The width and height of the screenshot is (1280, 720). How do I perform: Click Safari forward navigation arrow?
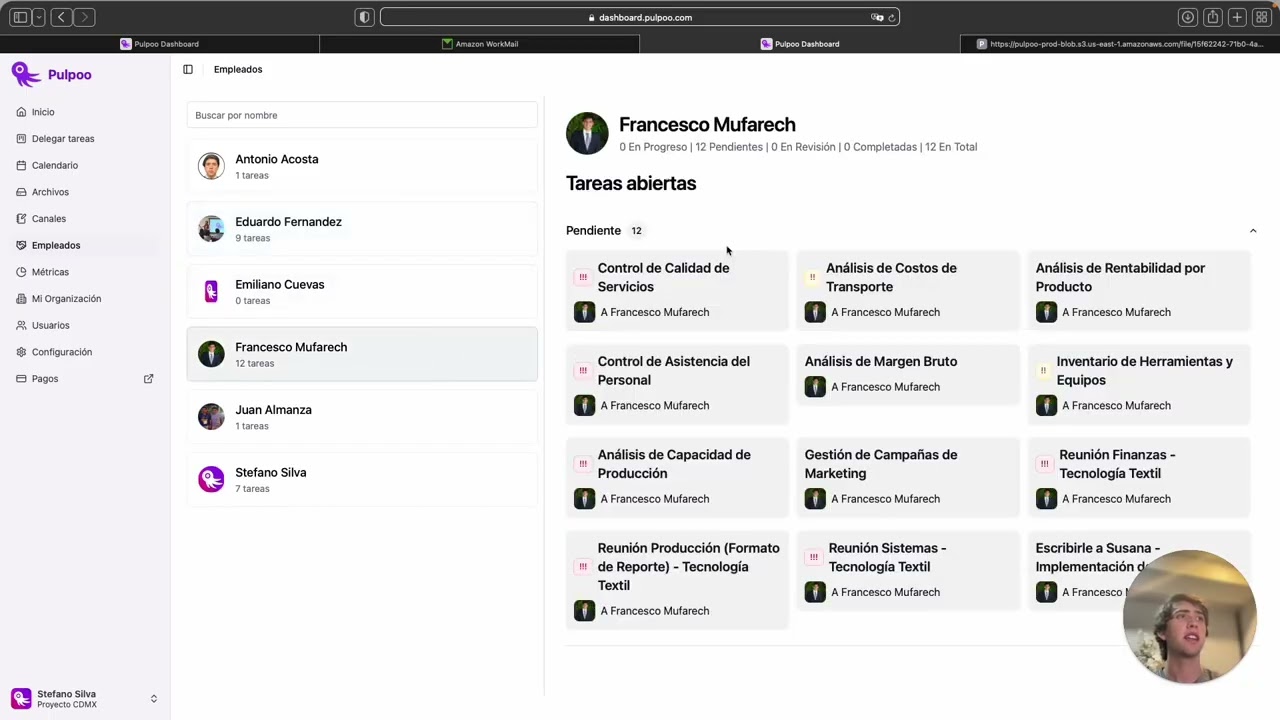click(85, 17)
